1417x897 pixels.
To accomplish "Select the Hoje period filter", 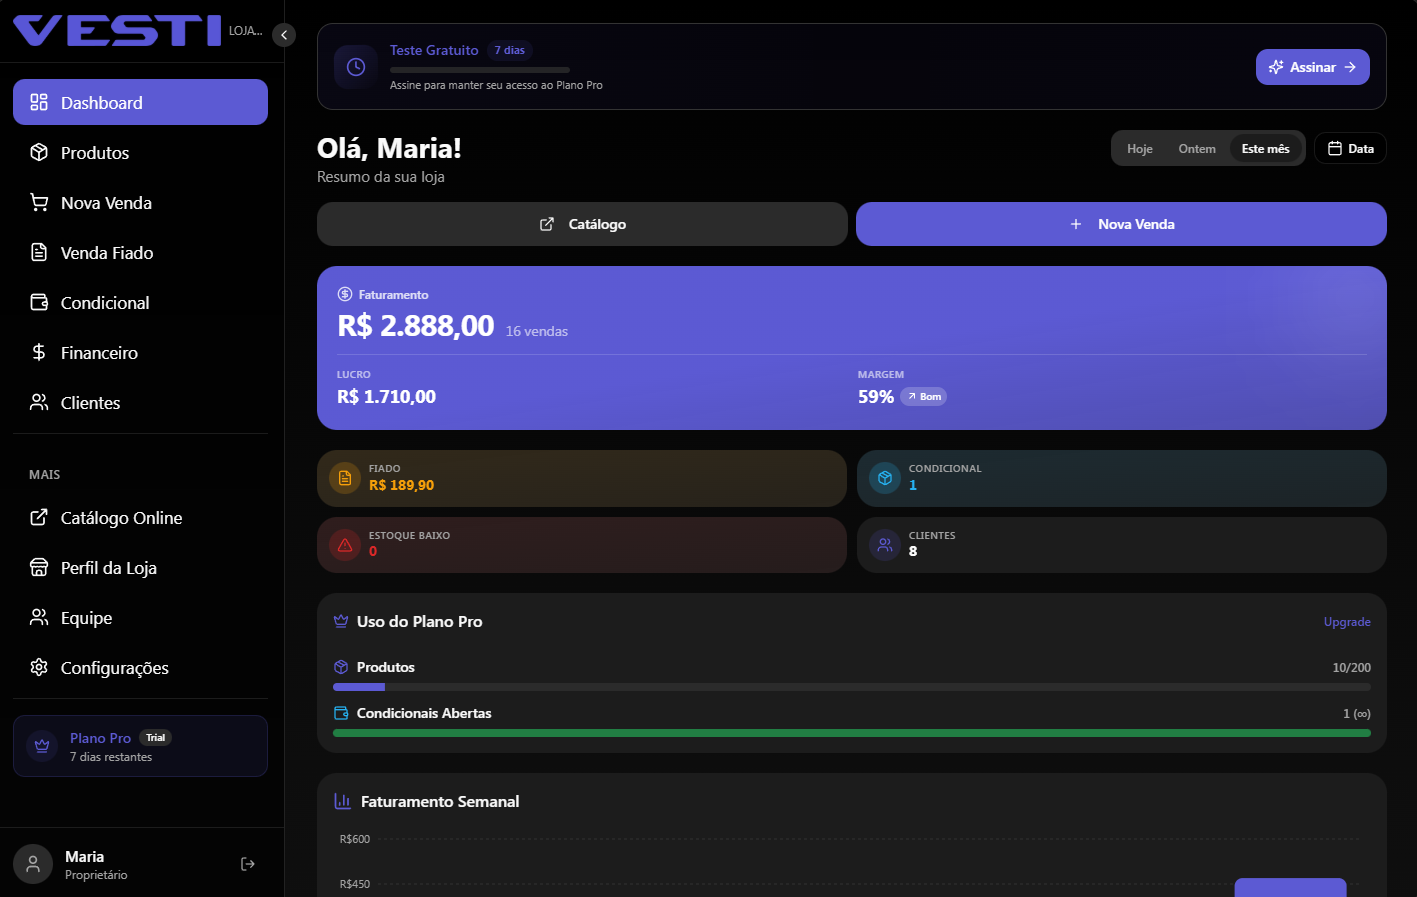I will tap(1139, 149).
